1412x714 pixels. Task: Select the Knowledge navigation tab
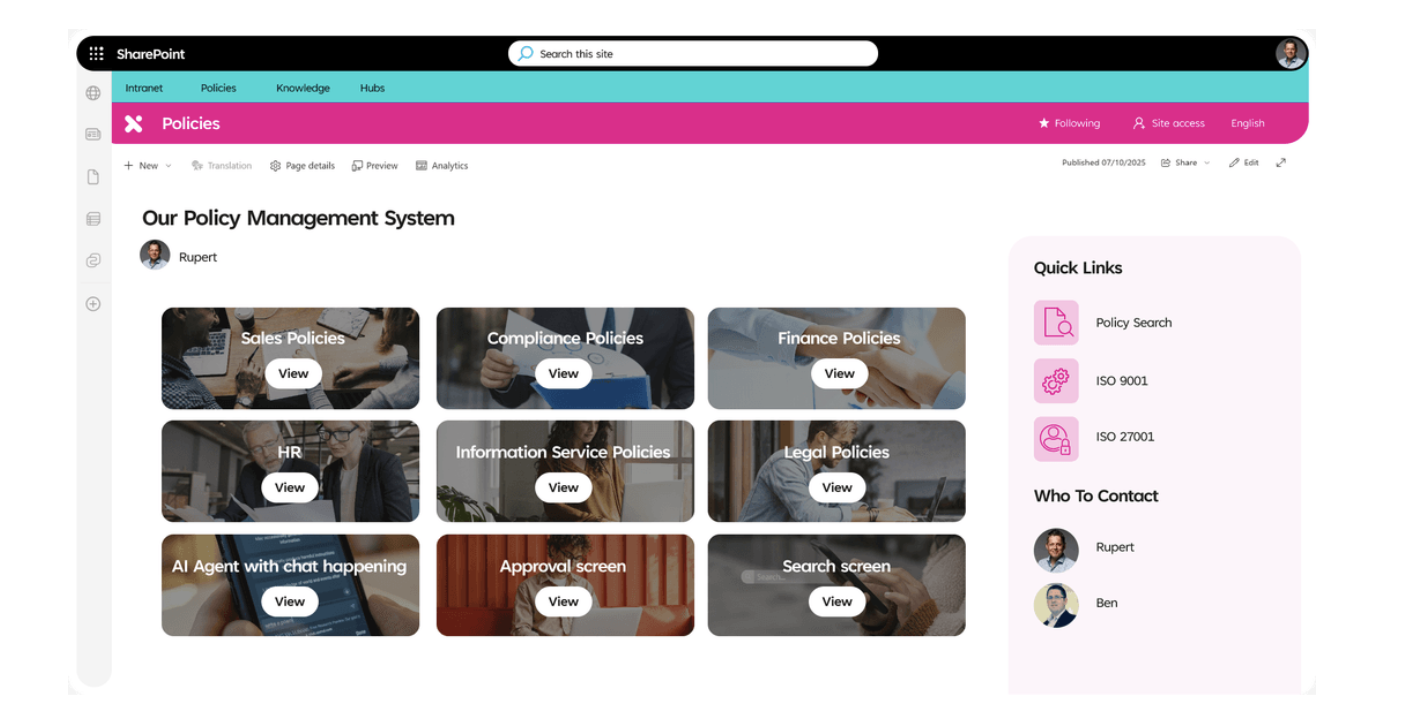303,88
